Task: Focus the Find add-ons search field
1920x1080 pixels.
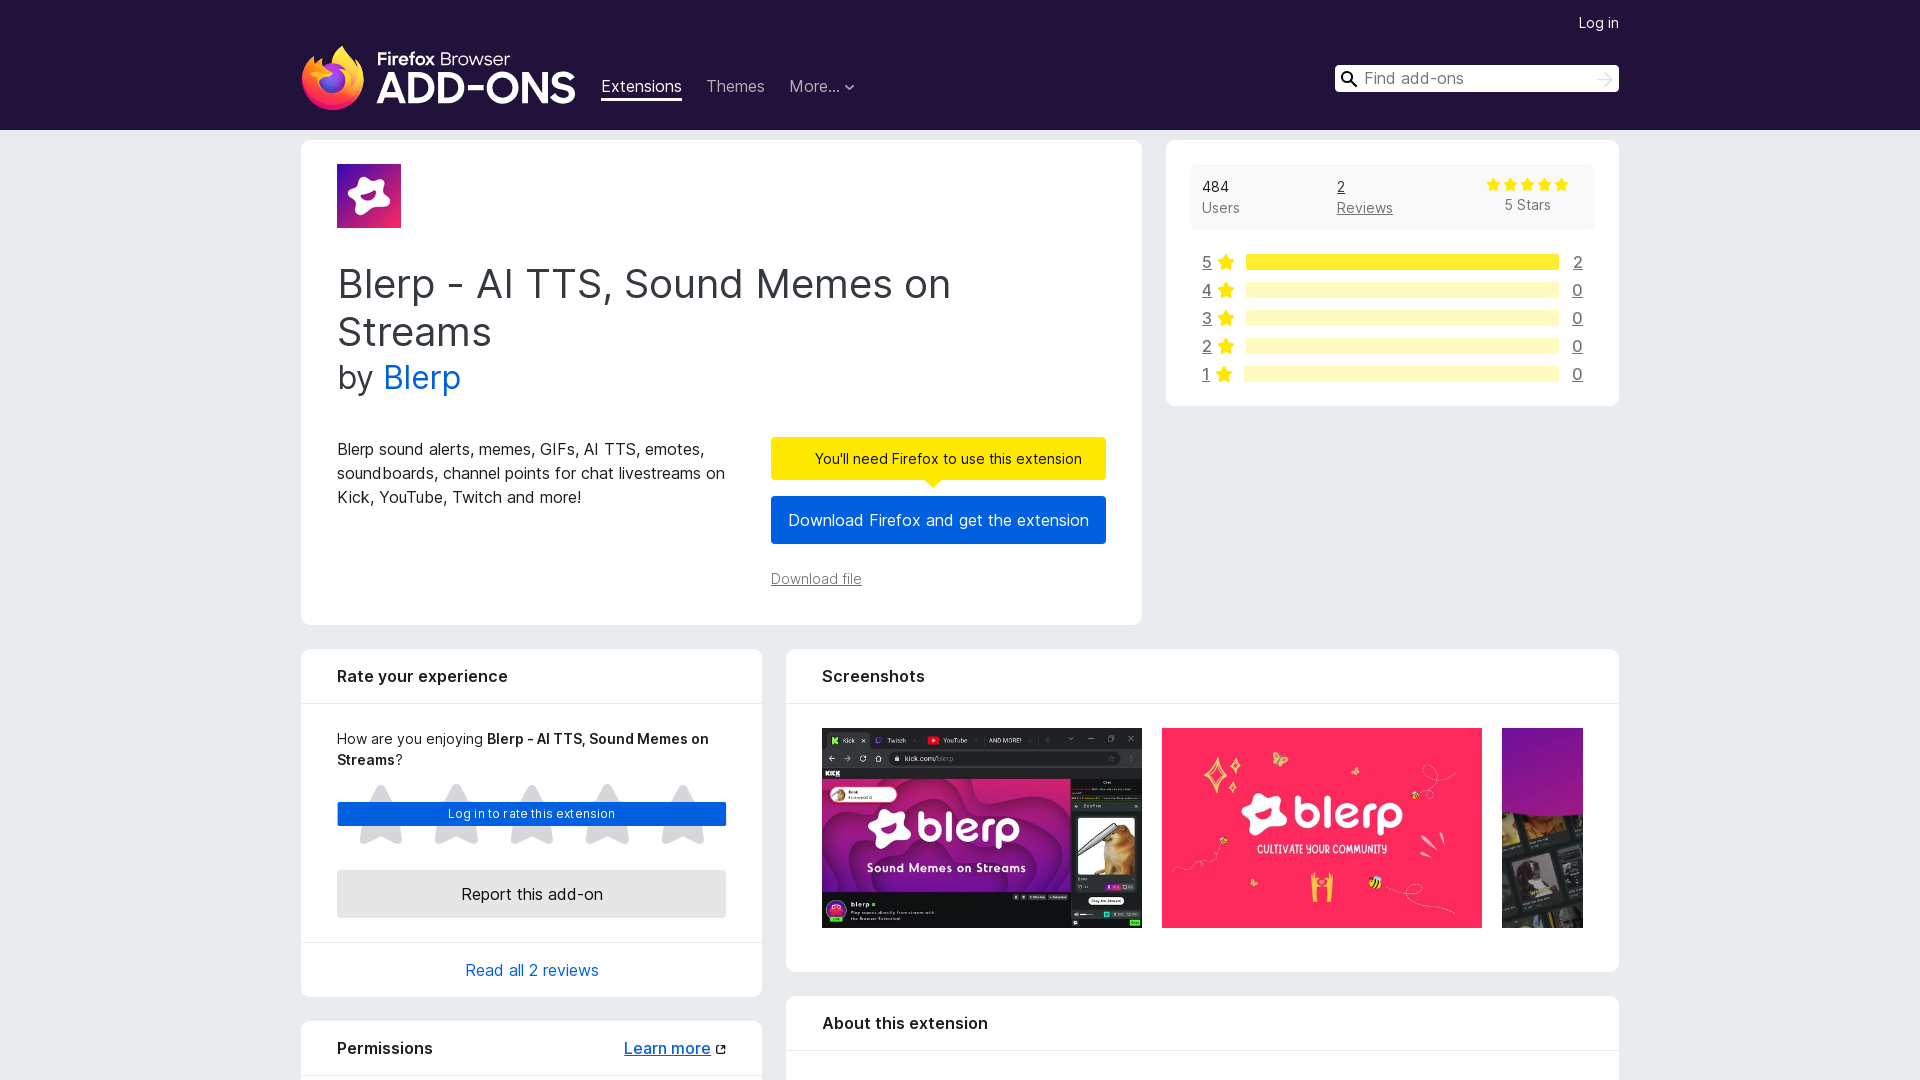Action: point(1476,79)
